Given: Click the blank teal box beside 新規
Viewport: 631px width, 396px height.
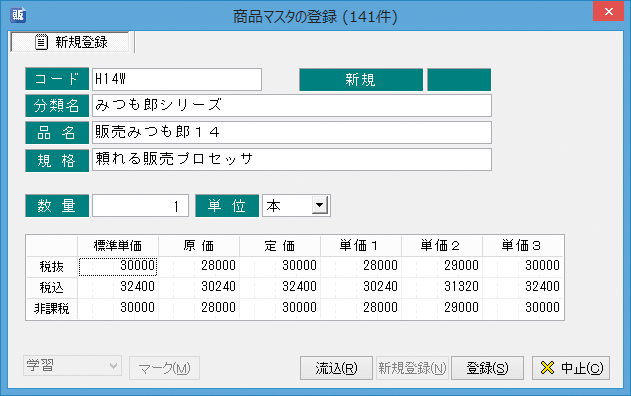Looking at the screenshot, I should pyautogui.click(x=459, y=79).
